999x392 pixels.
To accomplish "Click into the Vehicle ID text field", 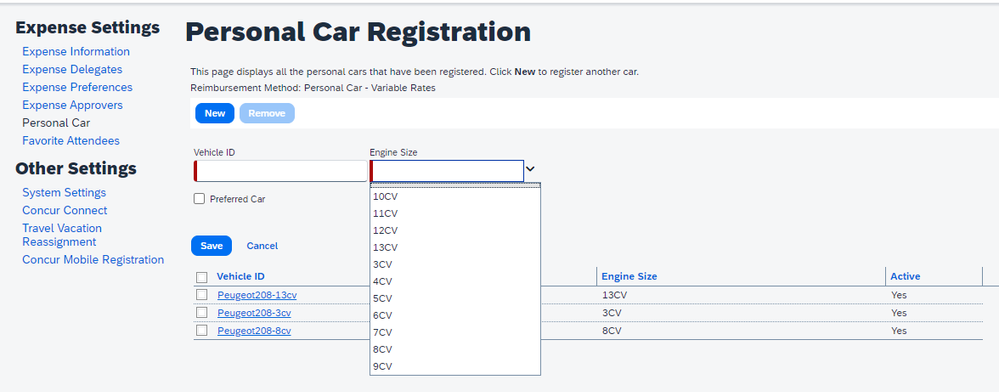I will pos(281,171).
